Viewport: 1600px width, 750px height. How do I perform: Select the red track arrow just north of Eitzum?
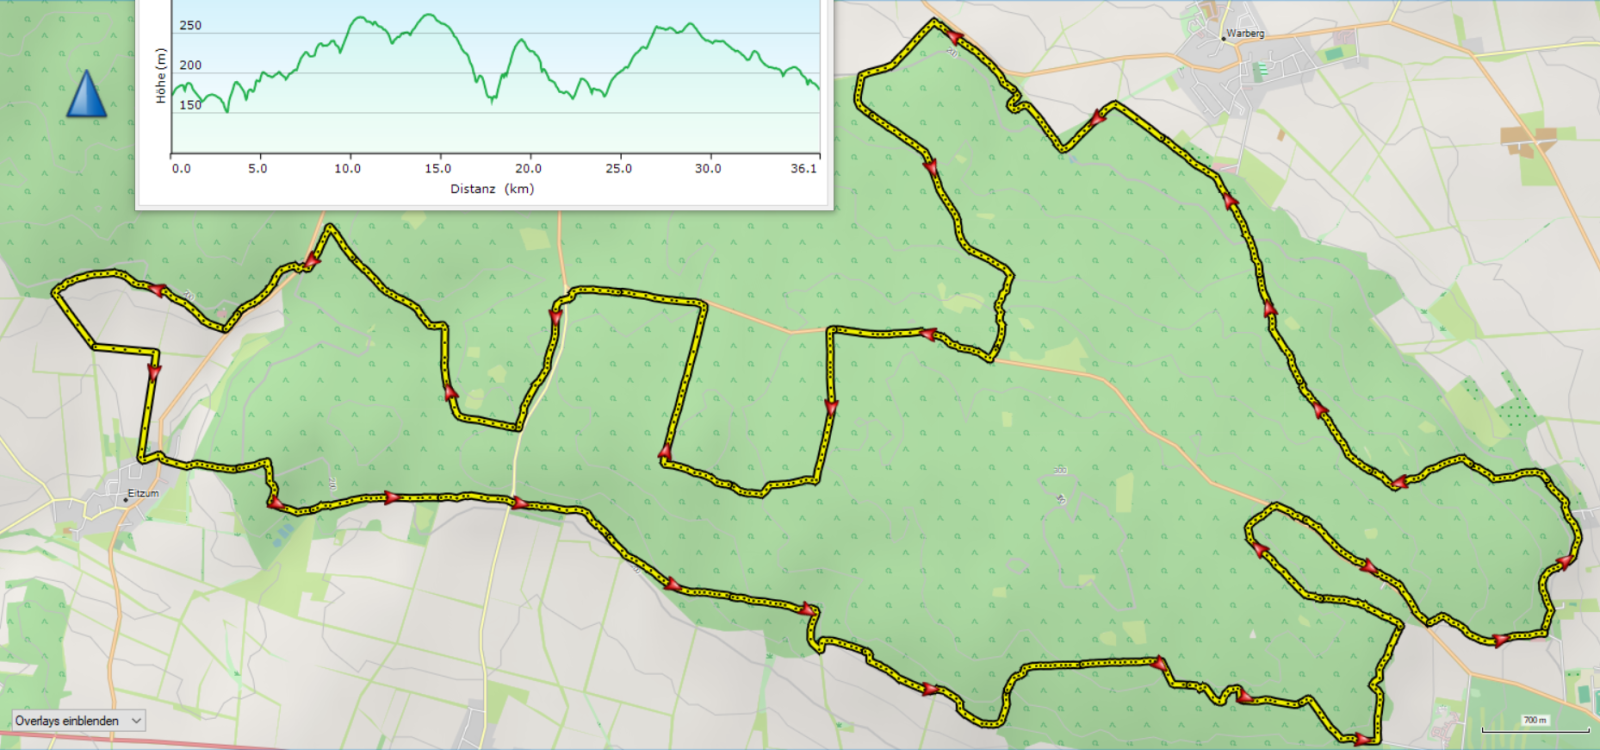click(x=153, y=372)
